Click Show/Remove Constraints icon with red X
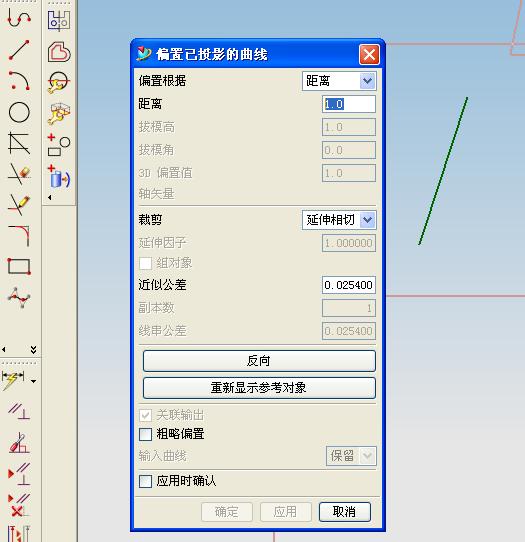This screenshot has width=525, height=542. pos(19,505)
